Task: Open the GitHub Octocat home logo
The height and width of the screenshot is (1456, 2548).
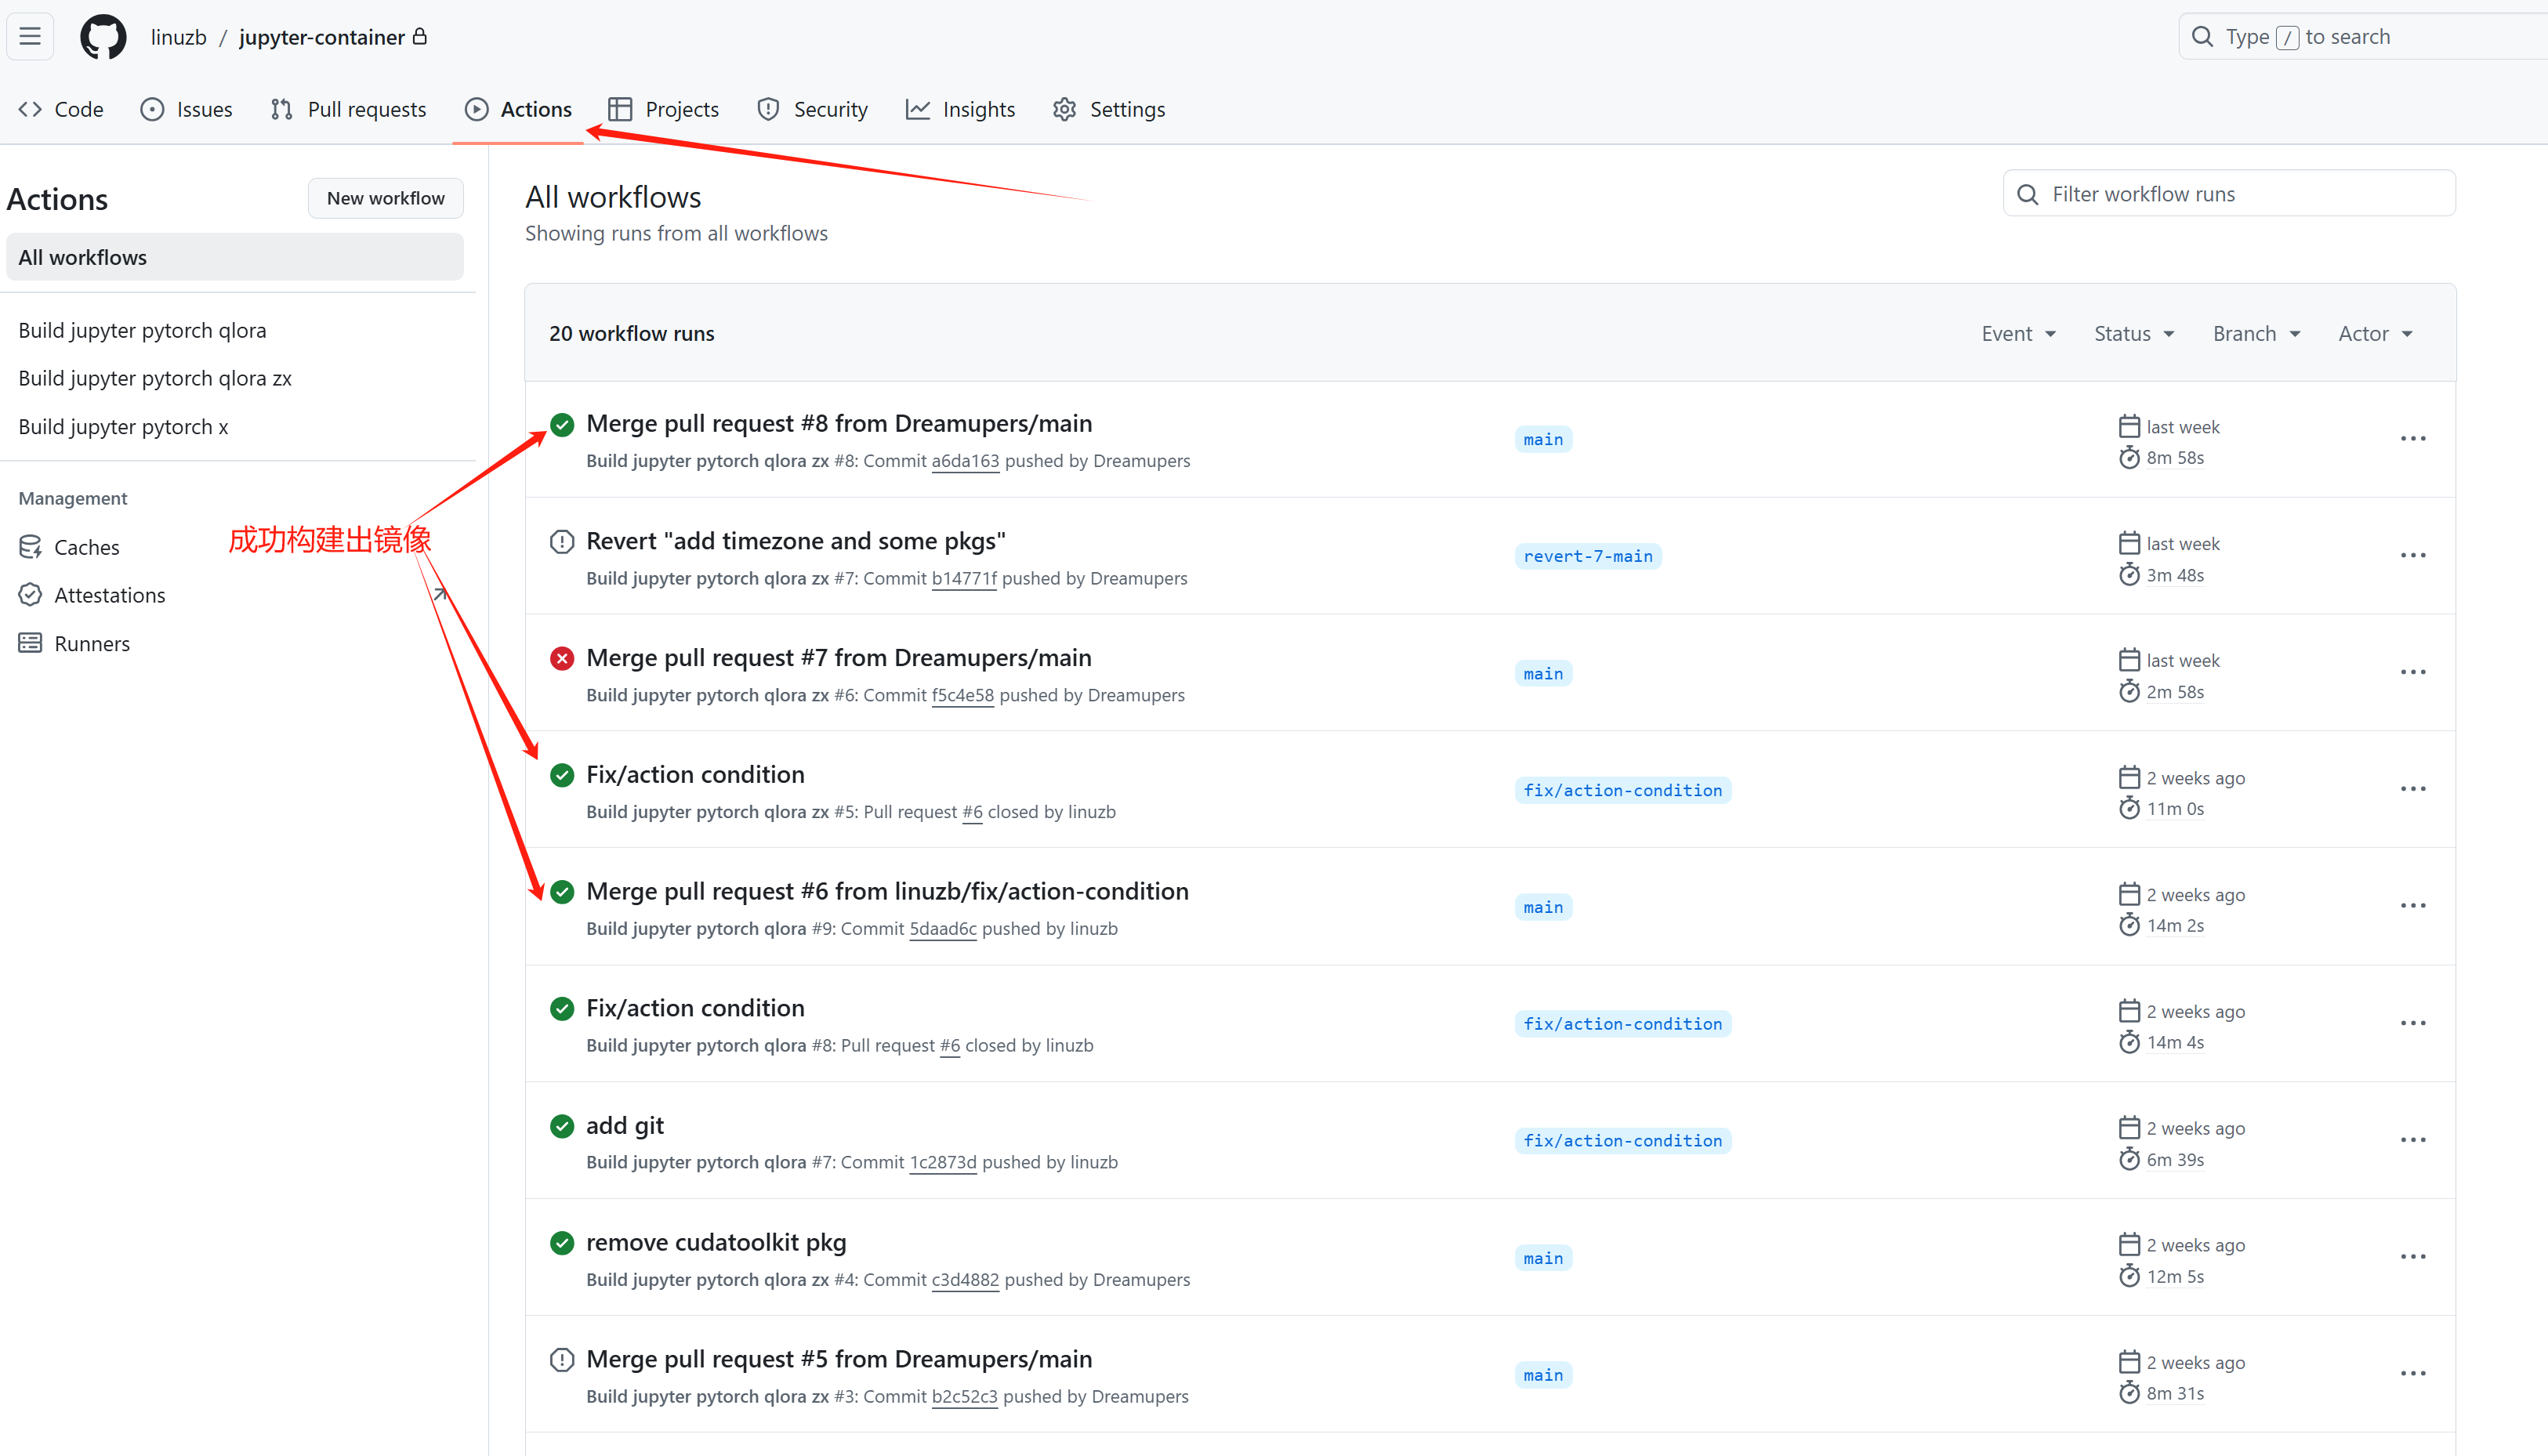Action: (103, 36)
